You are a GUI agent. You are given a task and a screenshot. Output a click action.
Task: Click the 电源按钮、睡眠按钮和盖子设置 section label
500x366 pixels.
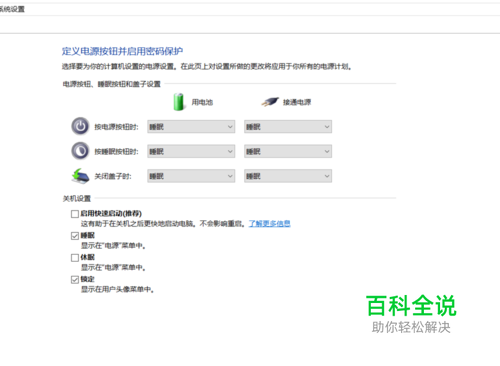click(112, 84)
